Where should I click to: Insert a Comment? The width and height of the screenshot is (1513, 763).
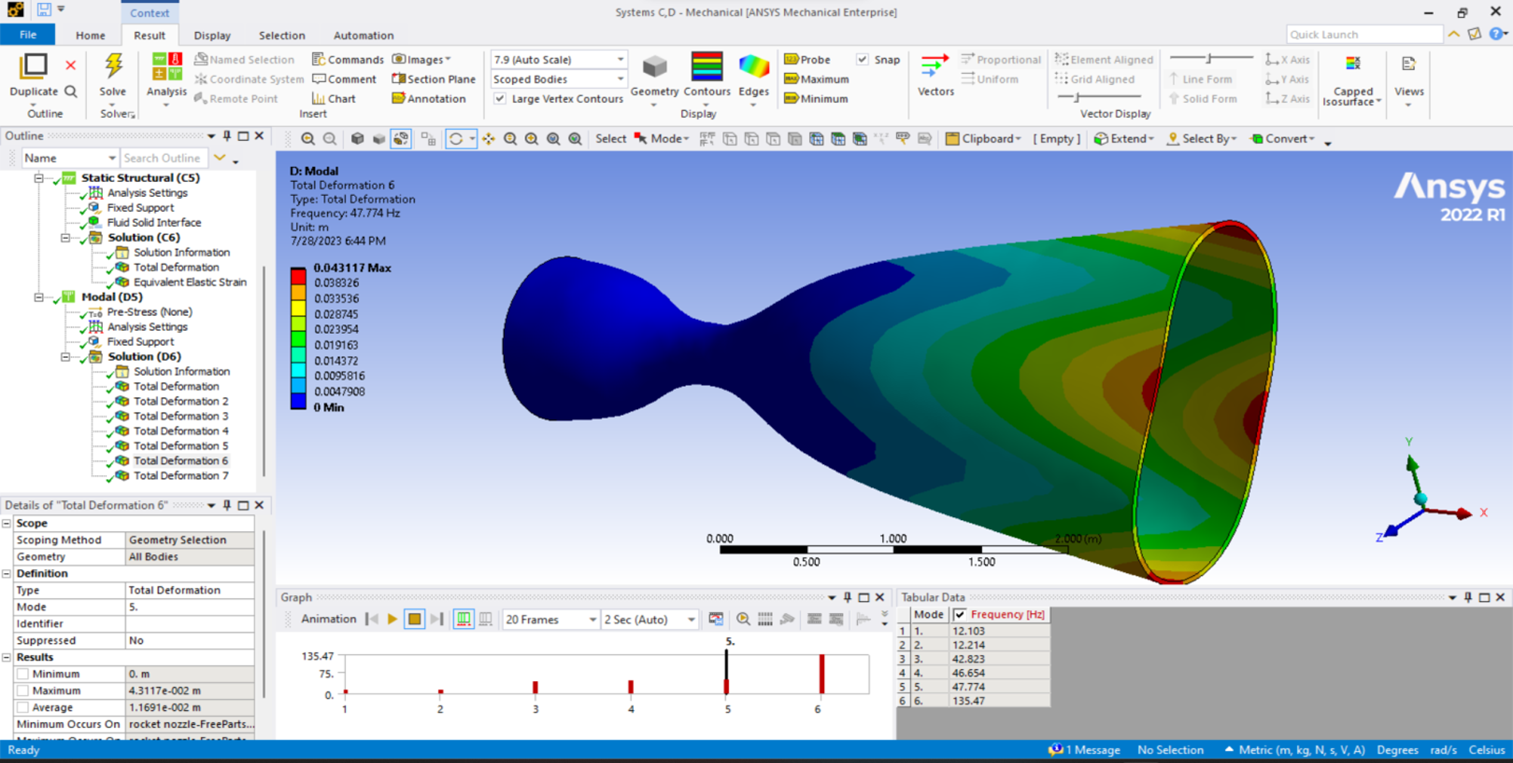(344, 79)
